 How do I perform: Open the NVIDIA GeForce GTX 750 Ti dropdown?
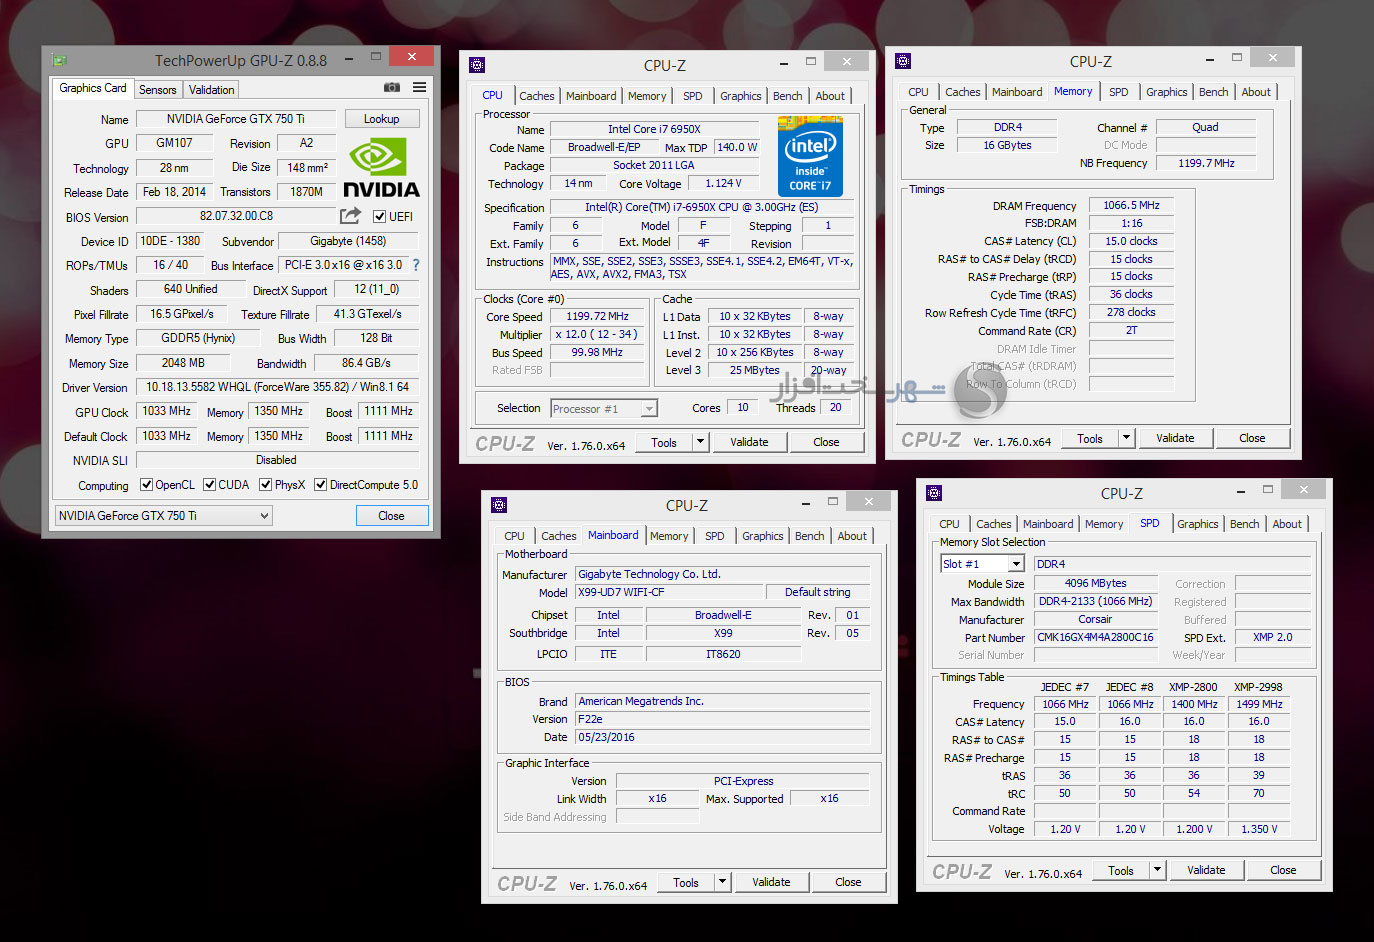(x=165, y=516)
